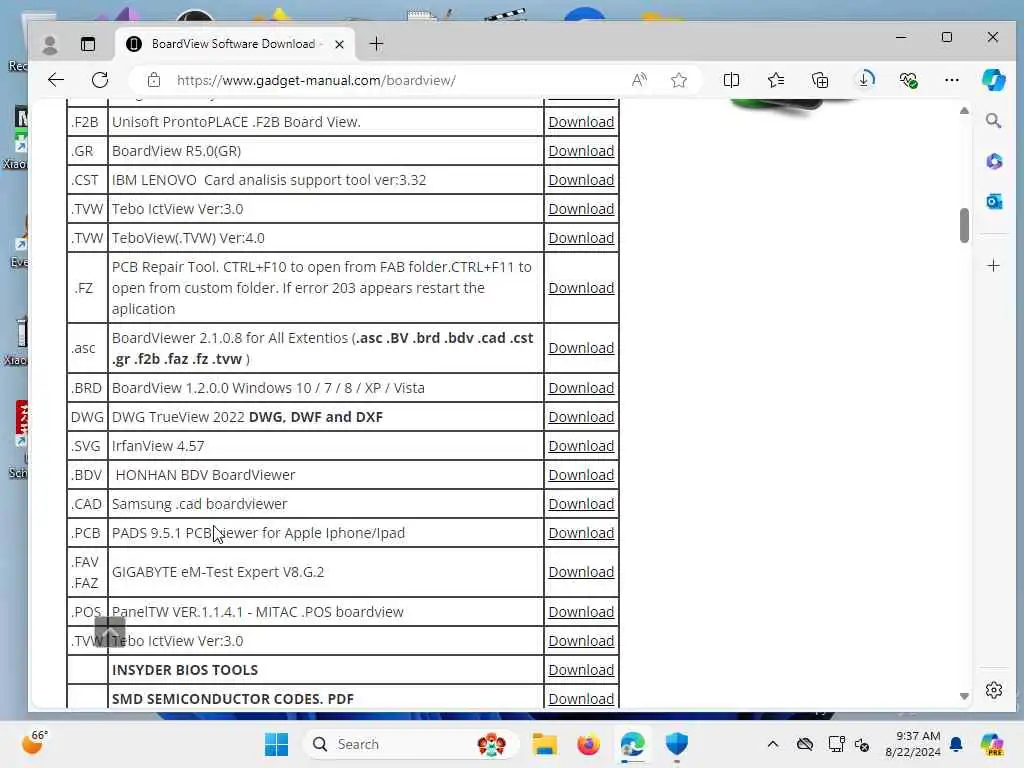Screen dimensions: 1024x768
Task: Open Microsoft Edge taskbar icon
Action: [632, 744]
